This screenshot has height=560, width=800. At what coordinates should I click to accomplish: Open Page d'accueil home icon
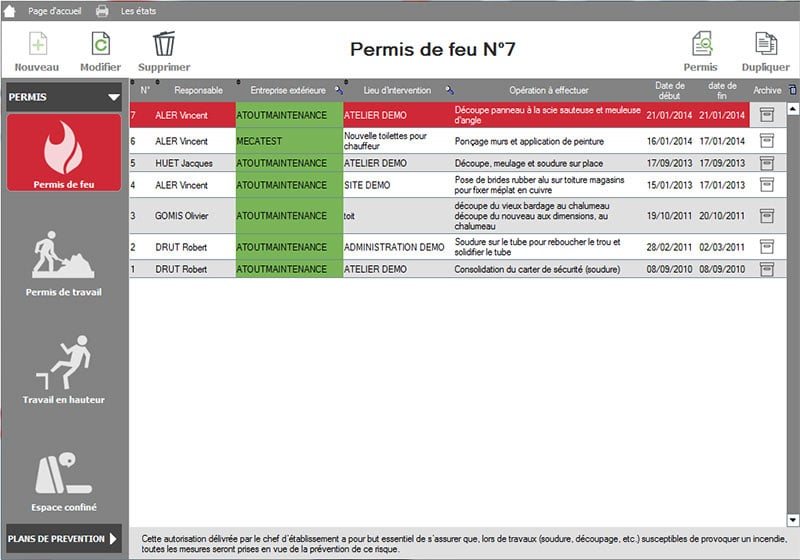pos(9,11)
